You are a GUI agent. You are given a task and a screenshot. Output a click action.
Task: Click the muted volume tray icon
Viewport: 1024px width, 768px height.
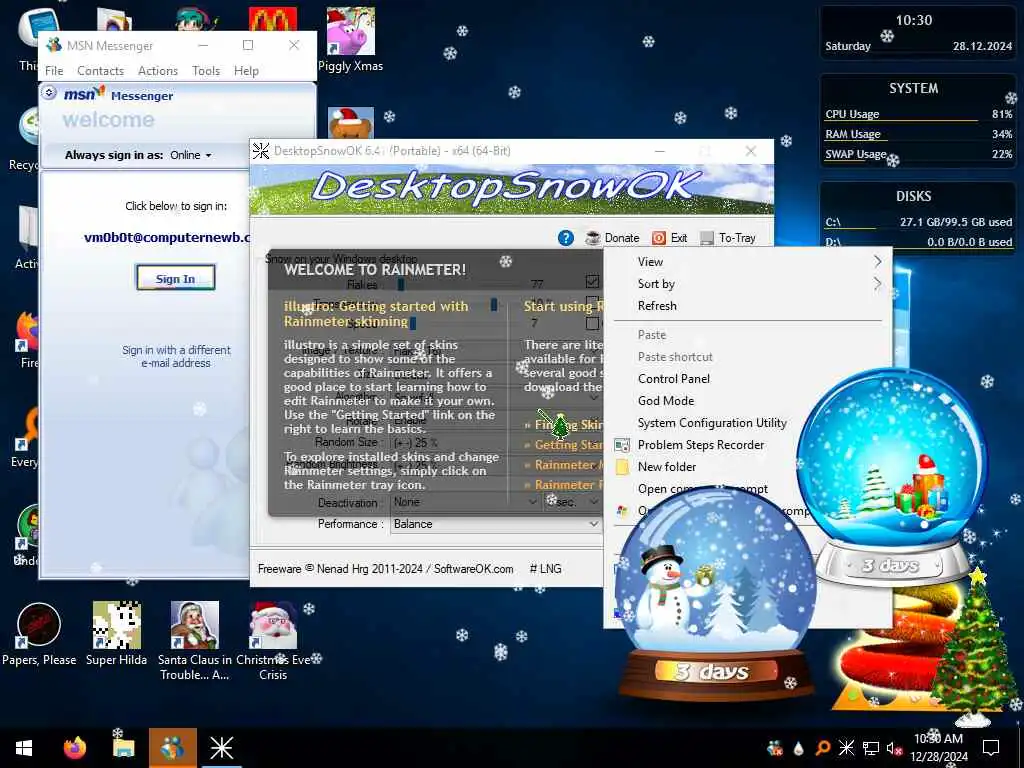coord(894,748)
